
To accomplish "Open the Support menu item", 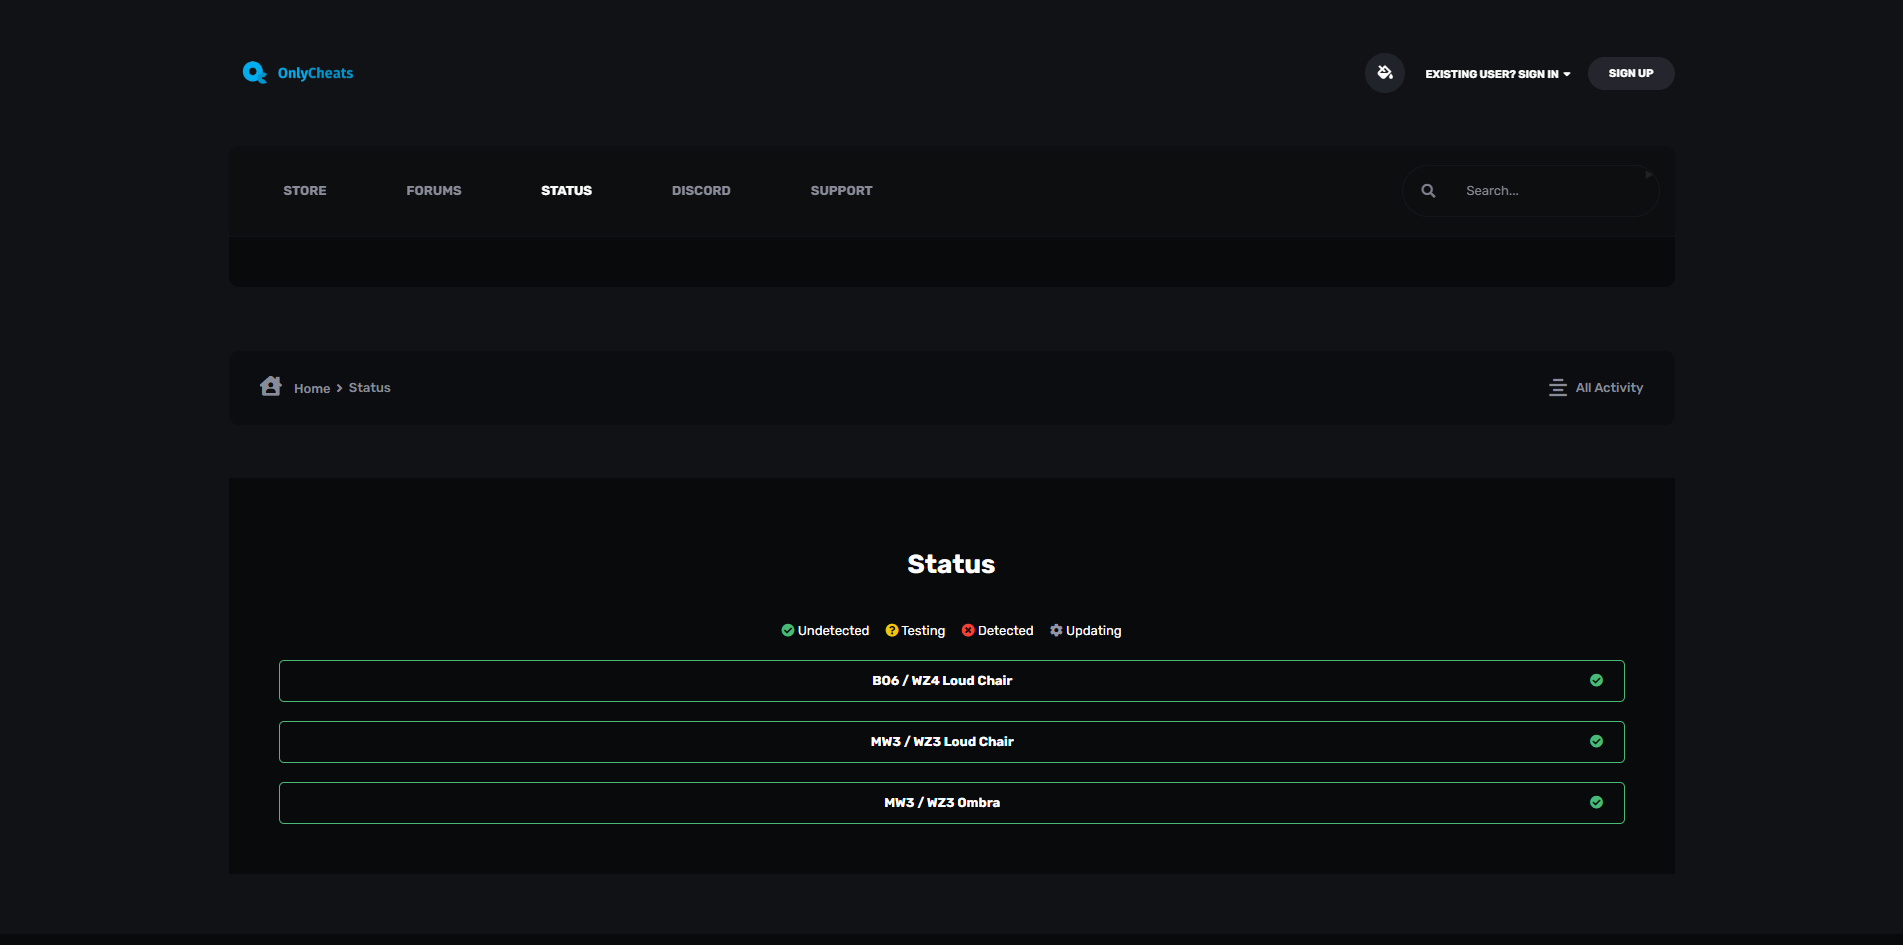I will coord(841,191).
